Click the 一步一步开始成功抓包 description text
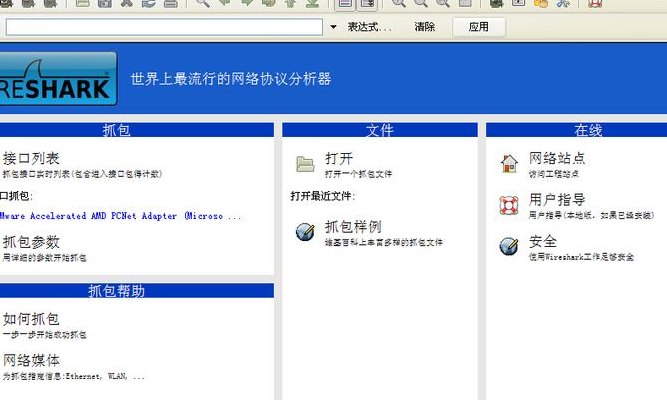The height and width of the screenshot is (400, 667). pos(44,335)
